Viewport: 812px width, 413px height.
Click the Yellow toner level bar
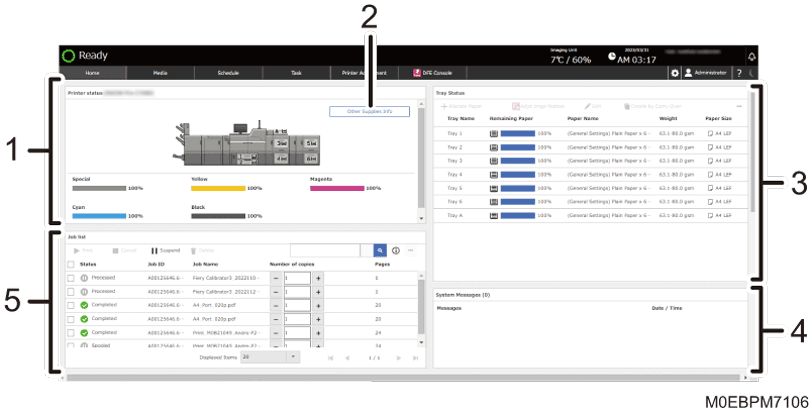click(218, 188)
